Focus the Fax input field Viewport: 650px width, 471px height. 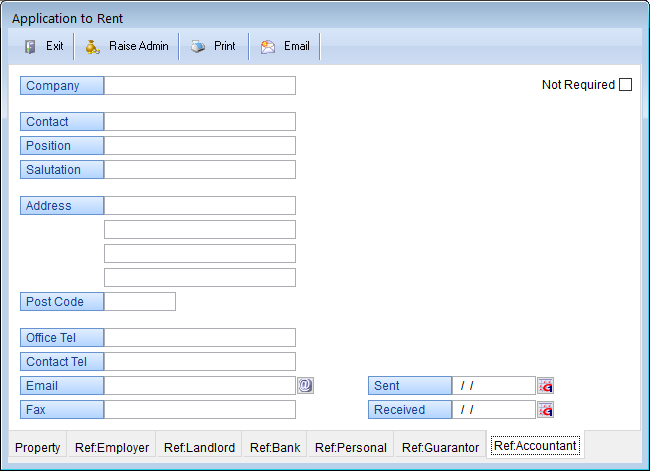coord(200,410)
